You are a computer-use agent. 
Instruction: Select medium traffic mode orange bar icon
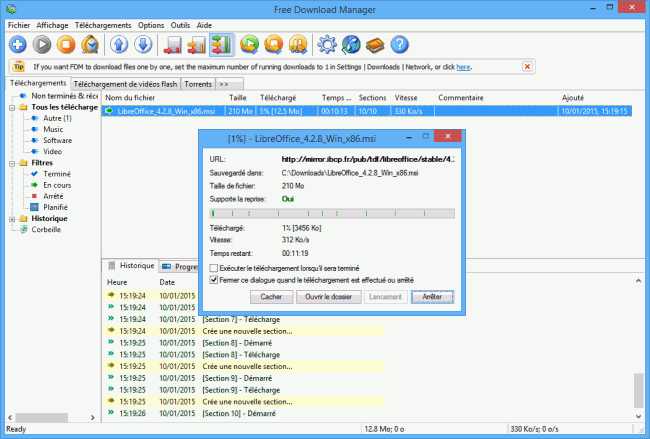[x=196, y=44]
